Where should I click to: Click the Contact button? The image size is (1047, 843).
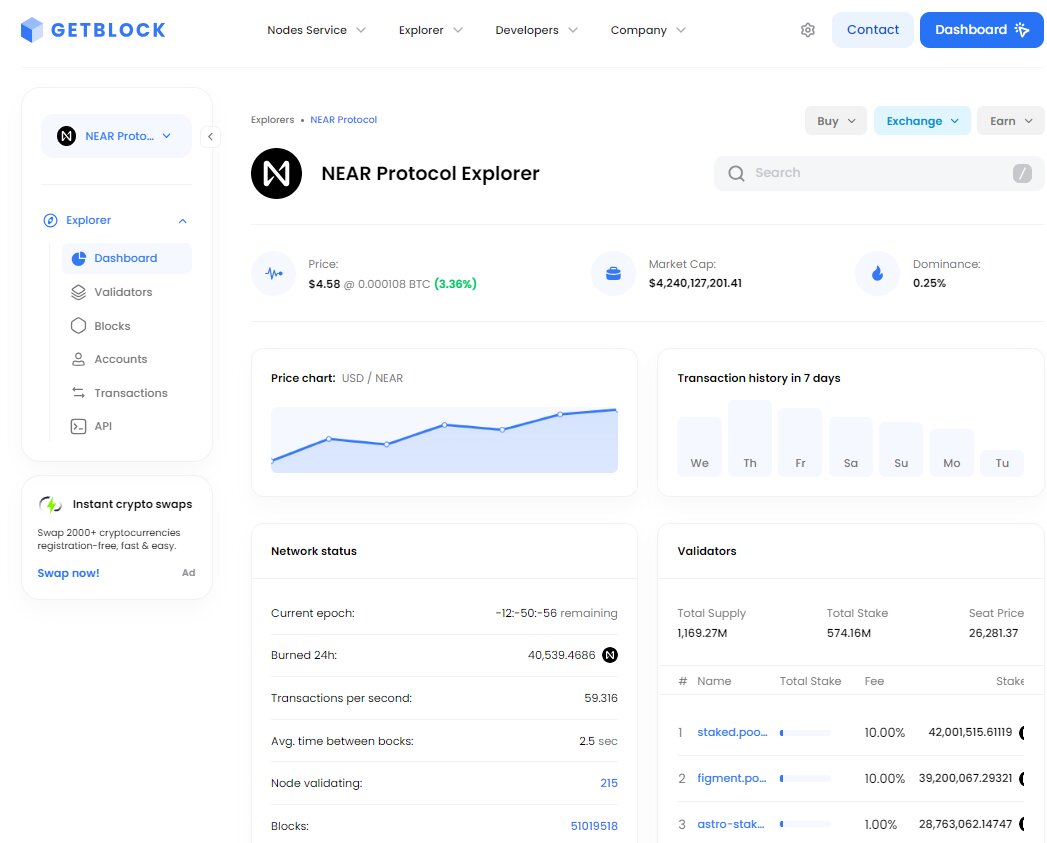[872, 30]
